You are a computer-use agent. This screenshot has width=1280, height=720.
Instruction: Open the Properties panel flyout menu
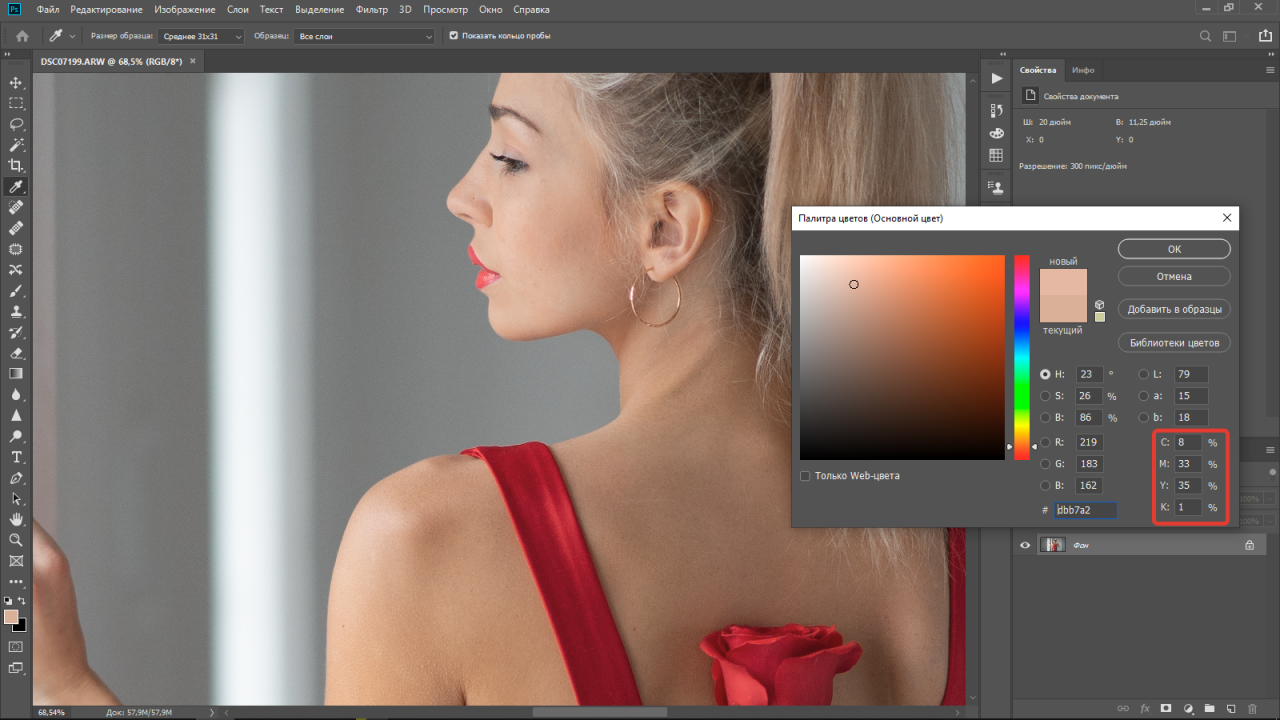1270,70
